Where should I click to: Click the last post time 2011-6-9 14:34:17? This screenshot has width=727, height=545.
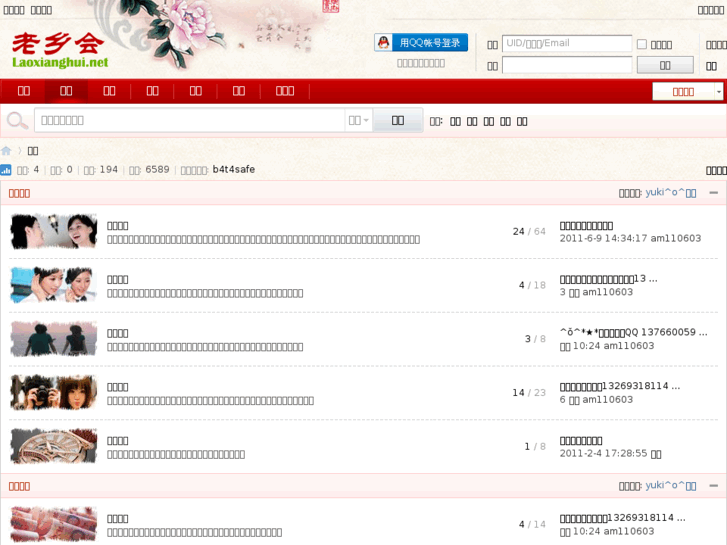[604, 238]
